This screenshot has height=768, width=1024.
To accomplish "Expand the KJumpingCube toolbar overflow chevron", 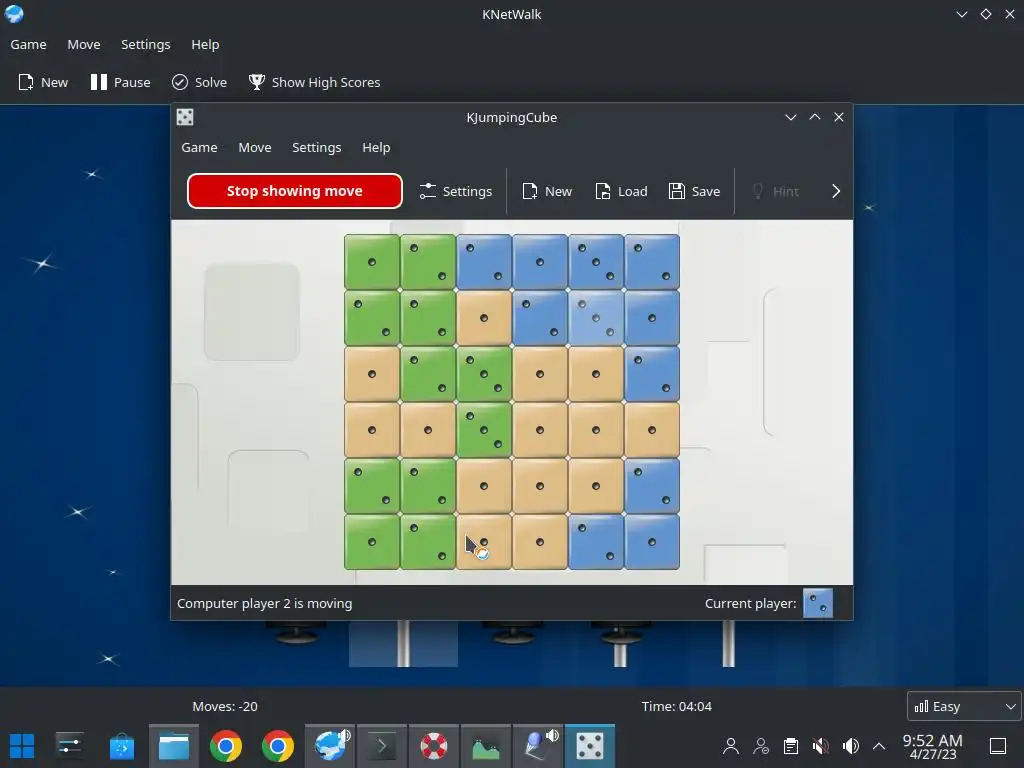I will point(836,191).
